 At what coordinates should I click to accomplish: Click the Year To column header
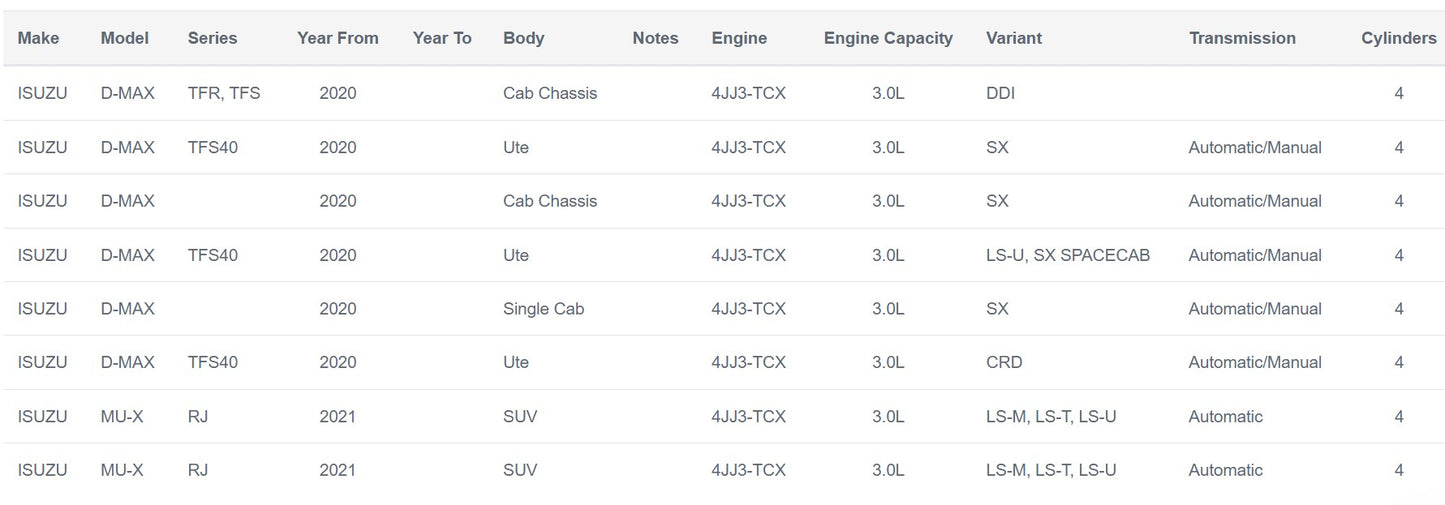point(441,38)
